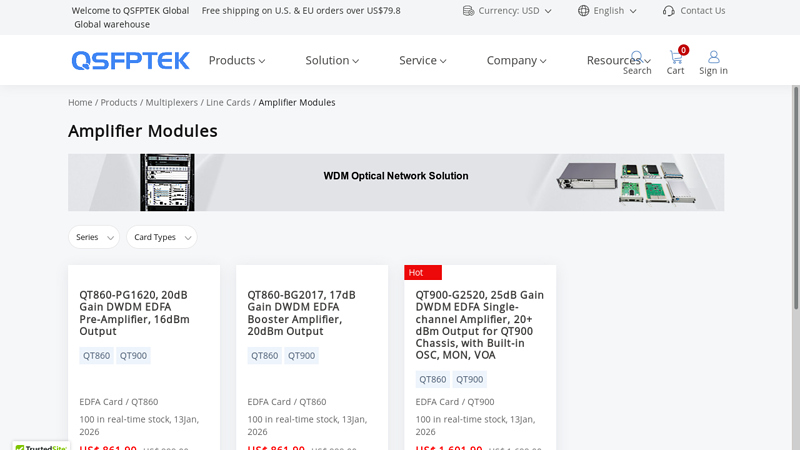
Task: Expand the Card Types filter
Action: pyautogui.click(x=162, y=237)
